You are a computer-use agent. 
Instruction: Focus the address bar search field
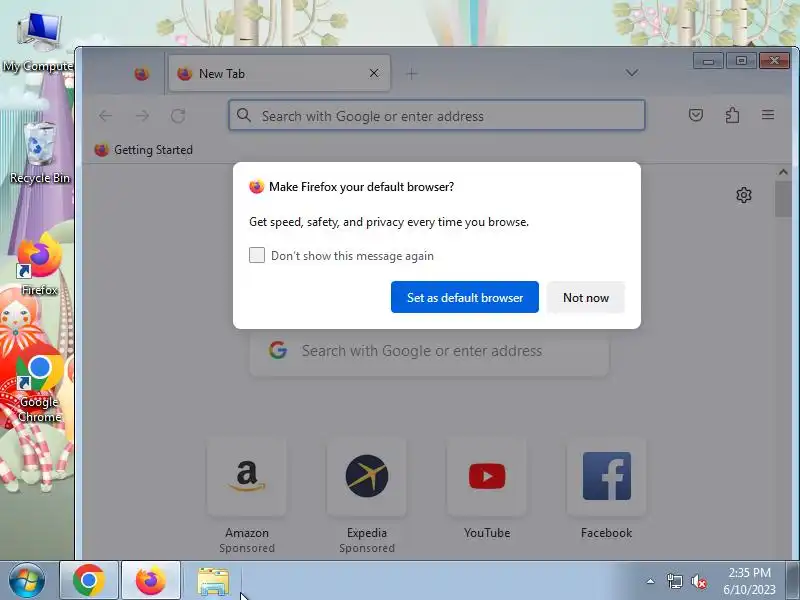pyautogui.click(x=437, y=115)
